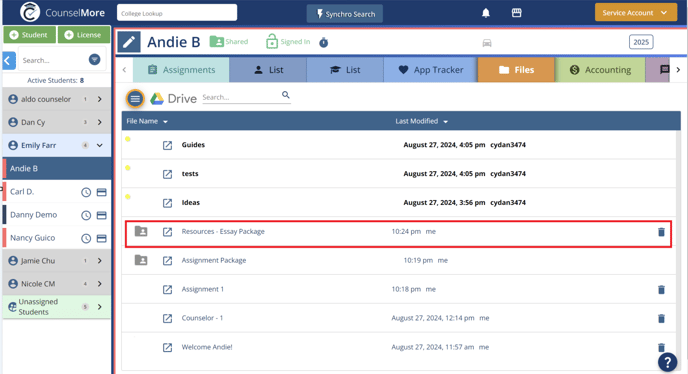Open the person List tab

[268, 70]
